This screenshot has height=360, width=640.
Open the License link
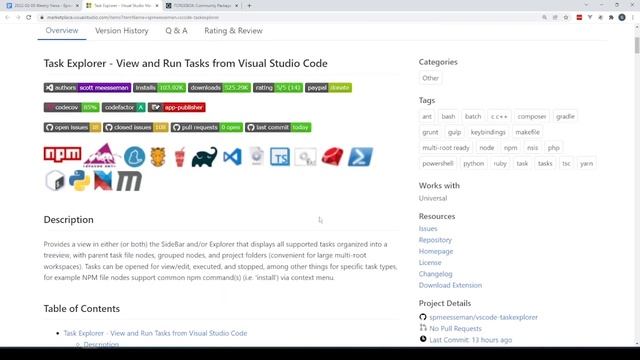430,262
